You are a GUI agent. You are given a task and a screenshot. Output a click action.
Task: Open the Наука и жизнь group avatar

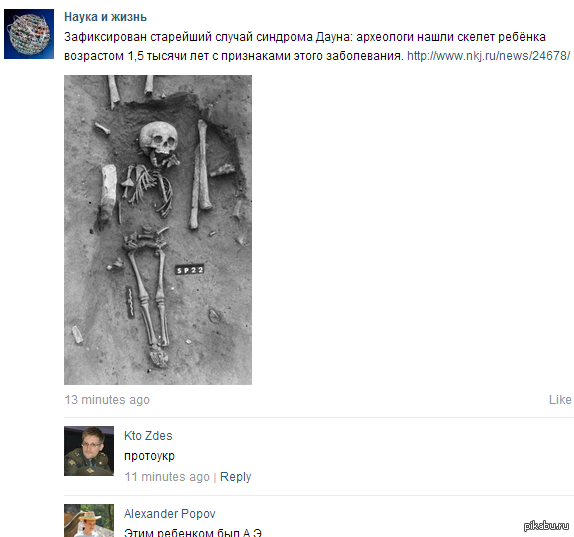pyautogui.click(x=29, y=34)
